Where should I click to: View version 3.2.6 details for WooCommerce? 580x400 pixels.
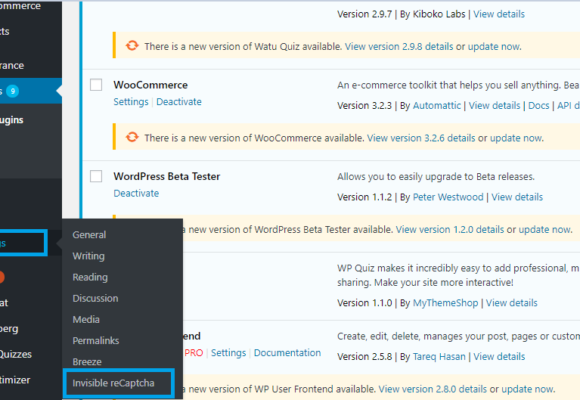tap(421, 138)
